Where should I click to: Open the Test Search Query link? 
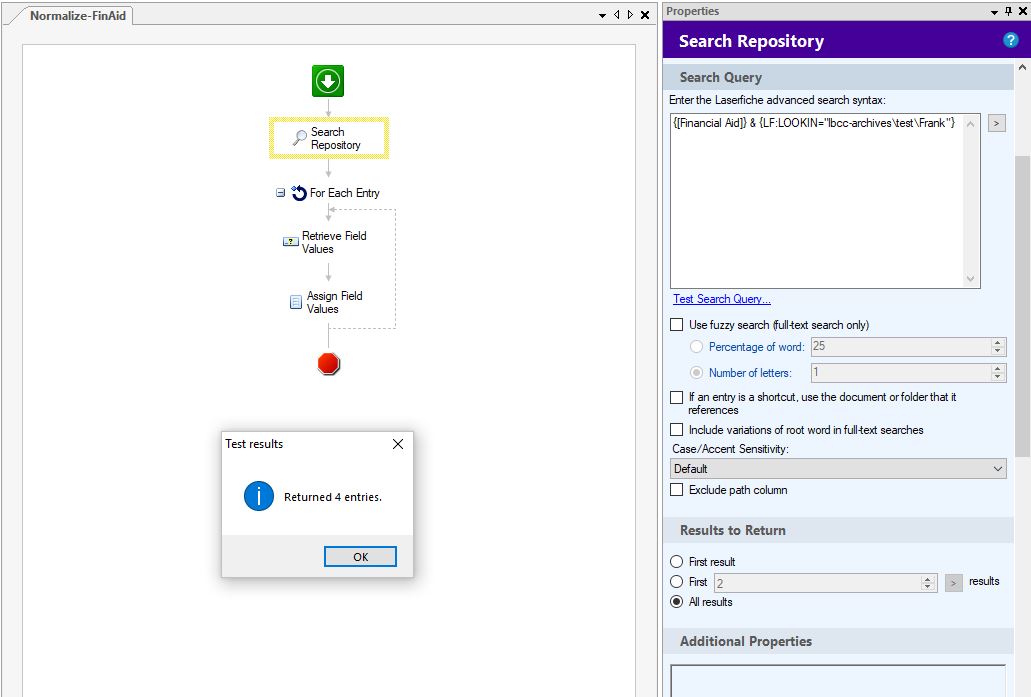721,299
